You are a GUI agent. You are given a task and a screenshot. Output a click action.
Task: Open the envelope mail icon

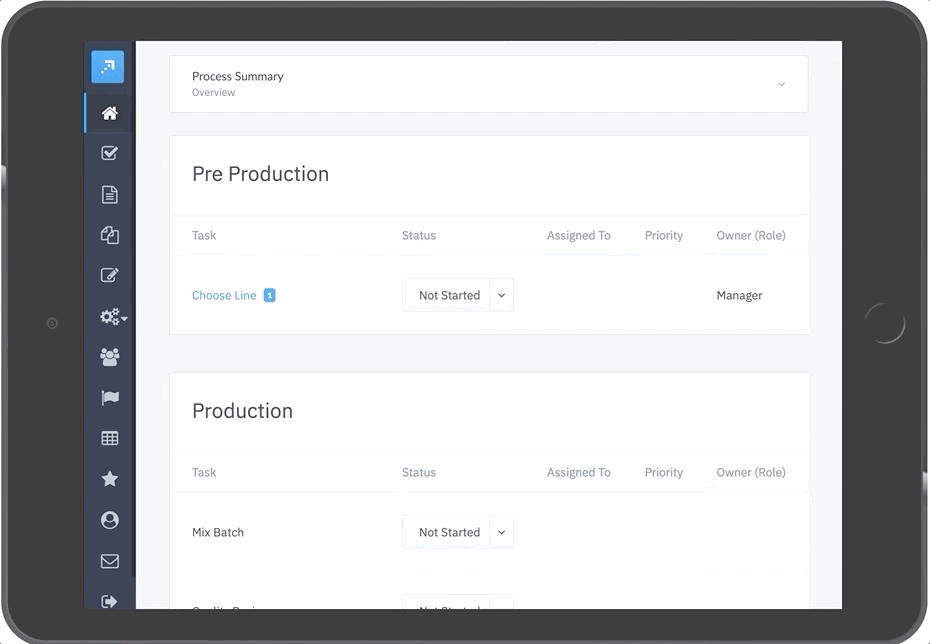[110, 561]
